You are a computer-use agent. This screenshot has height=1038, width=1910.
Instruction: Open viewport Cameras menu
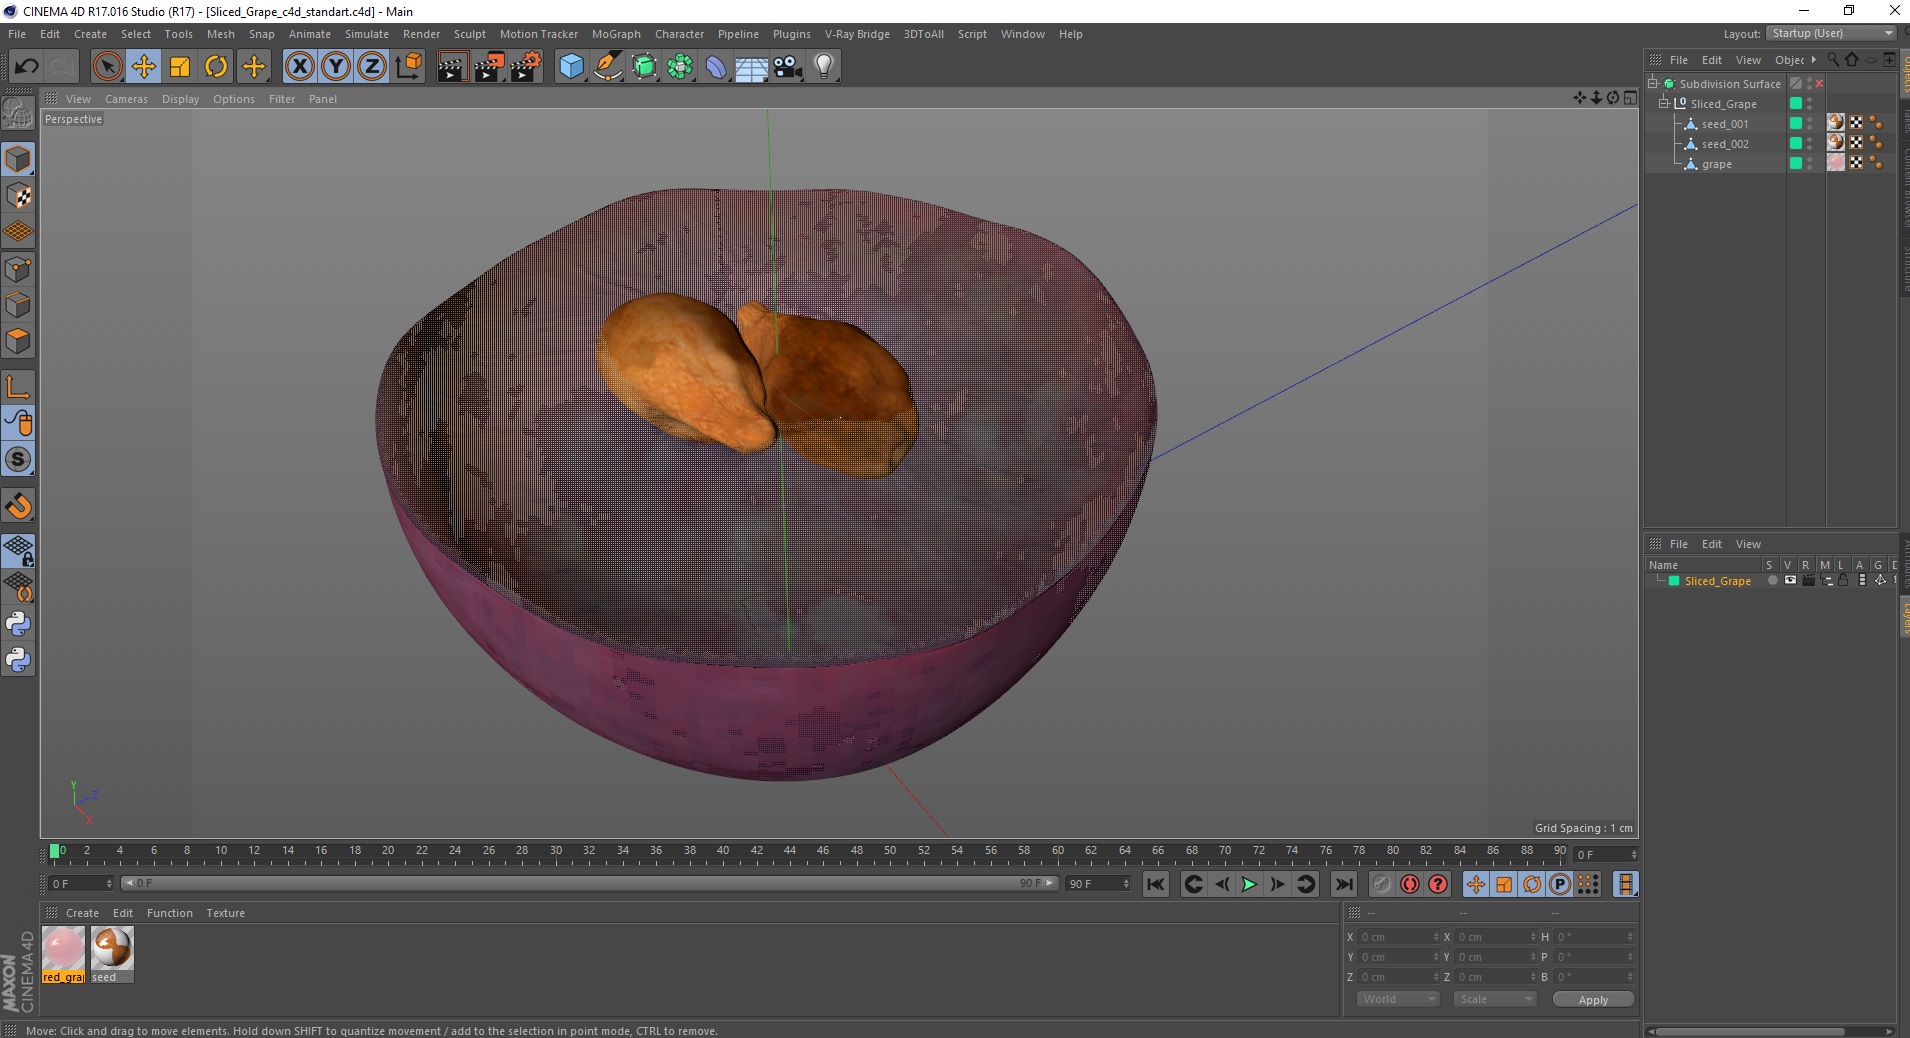[x=126, y=99]
